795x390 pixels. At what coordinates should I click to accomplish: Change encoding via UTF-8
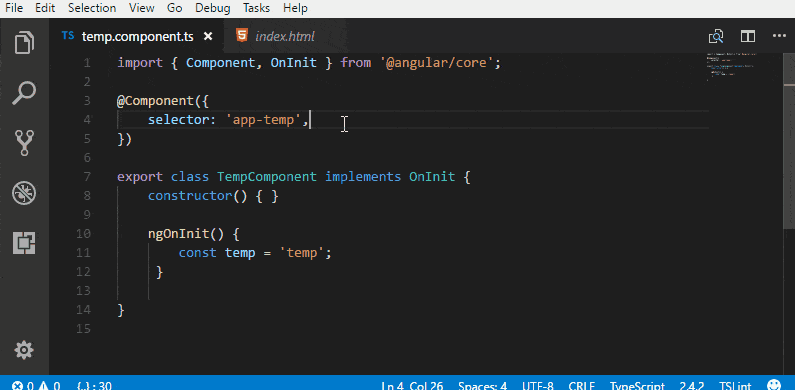pyautogui.click(x=537, y=386)
